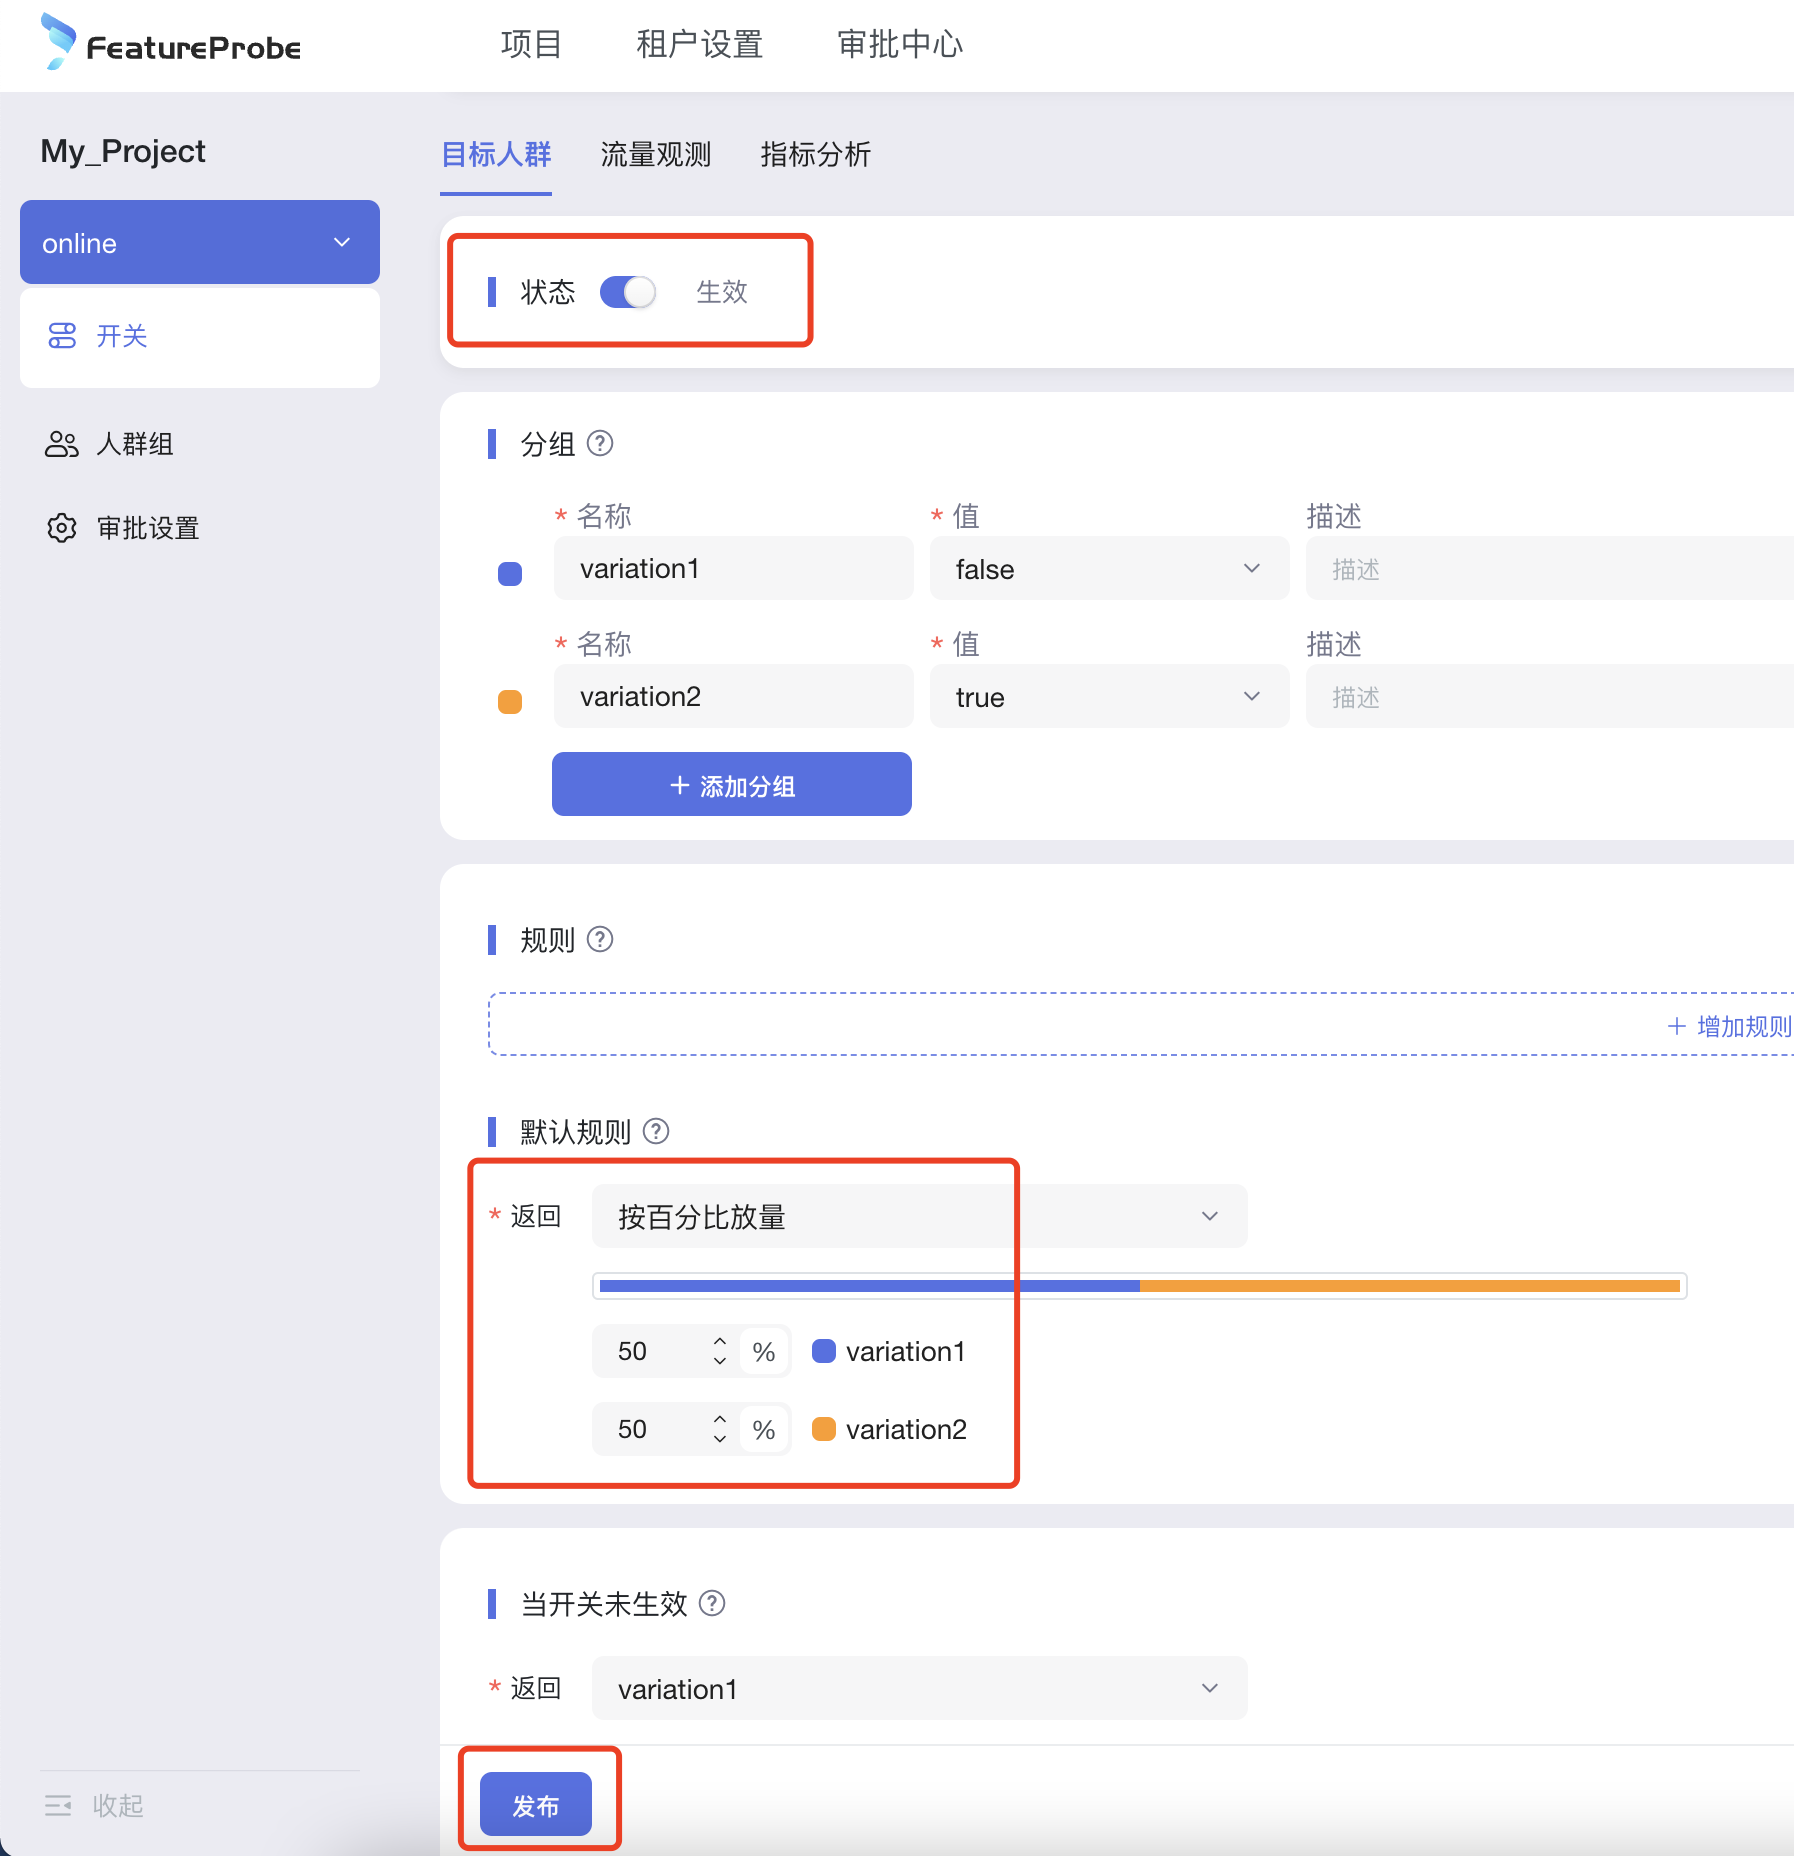
Task: Switch to the 流量观测 tab
Action: coord(655,154)
